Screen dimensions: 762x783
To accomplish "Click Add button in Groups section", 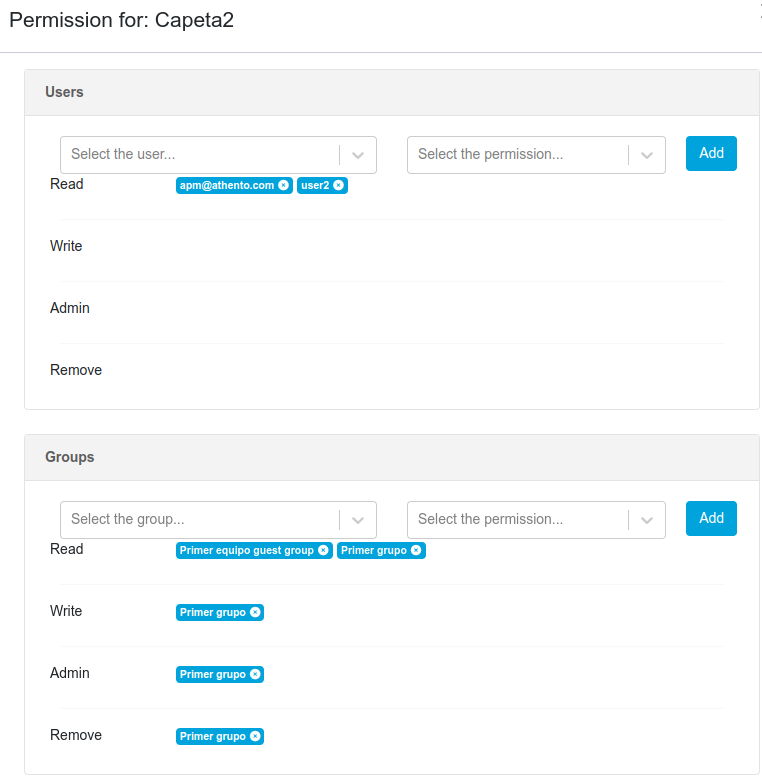I will click(x=711, y=518).
